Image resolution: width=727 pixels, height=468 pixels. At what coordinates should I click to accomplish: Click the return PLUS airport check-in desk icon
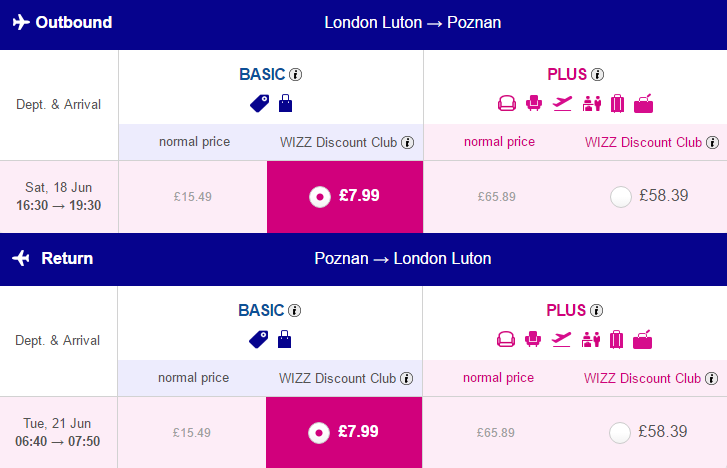[x=591, y=340]
